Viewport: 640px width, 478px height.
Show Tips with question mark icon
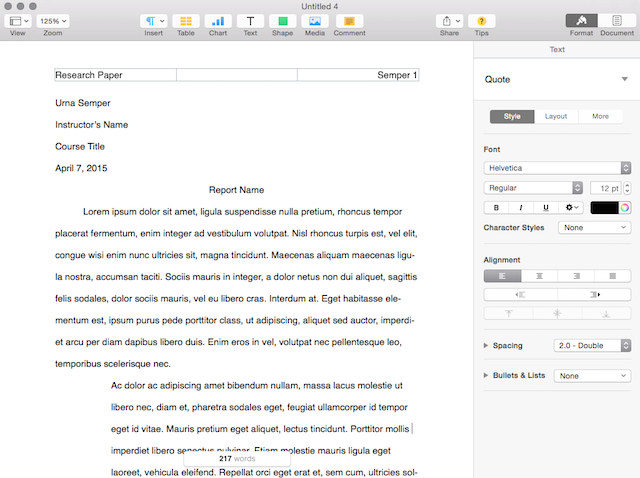tap(482, 21)
